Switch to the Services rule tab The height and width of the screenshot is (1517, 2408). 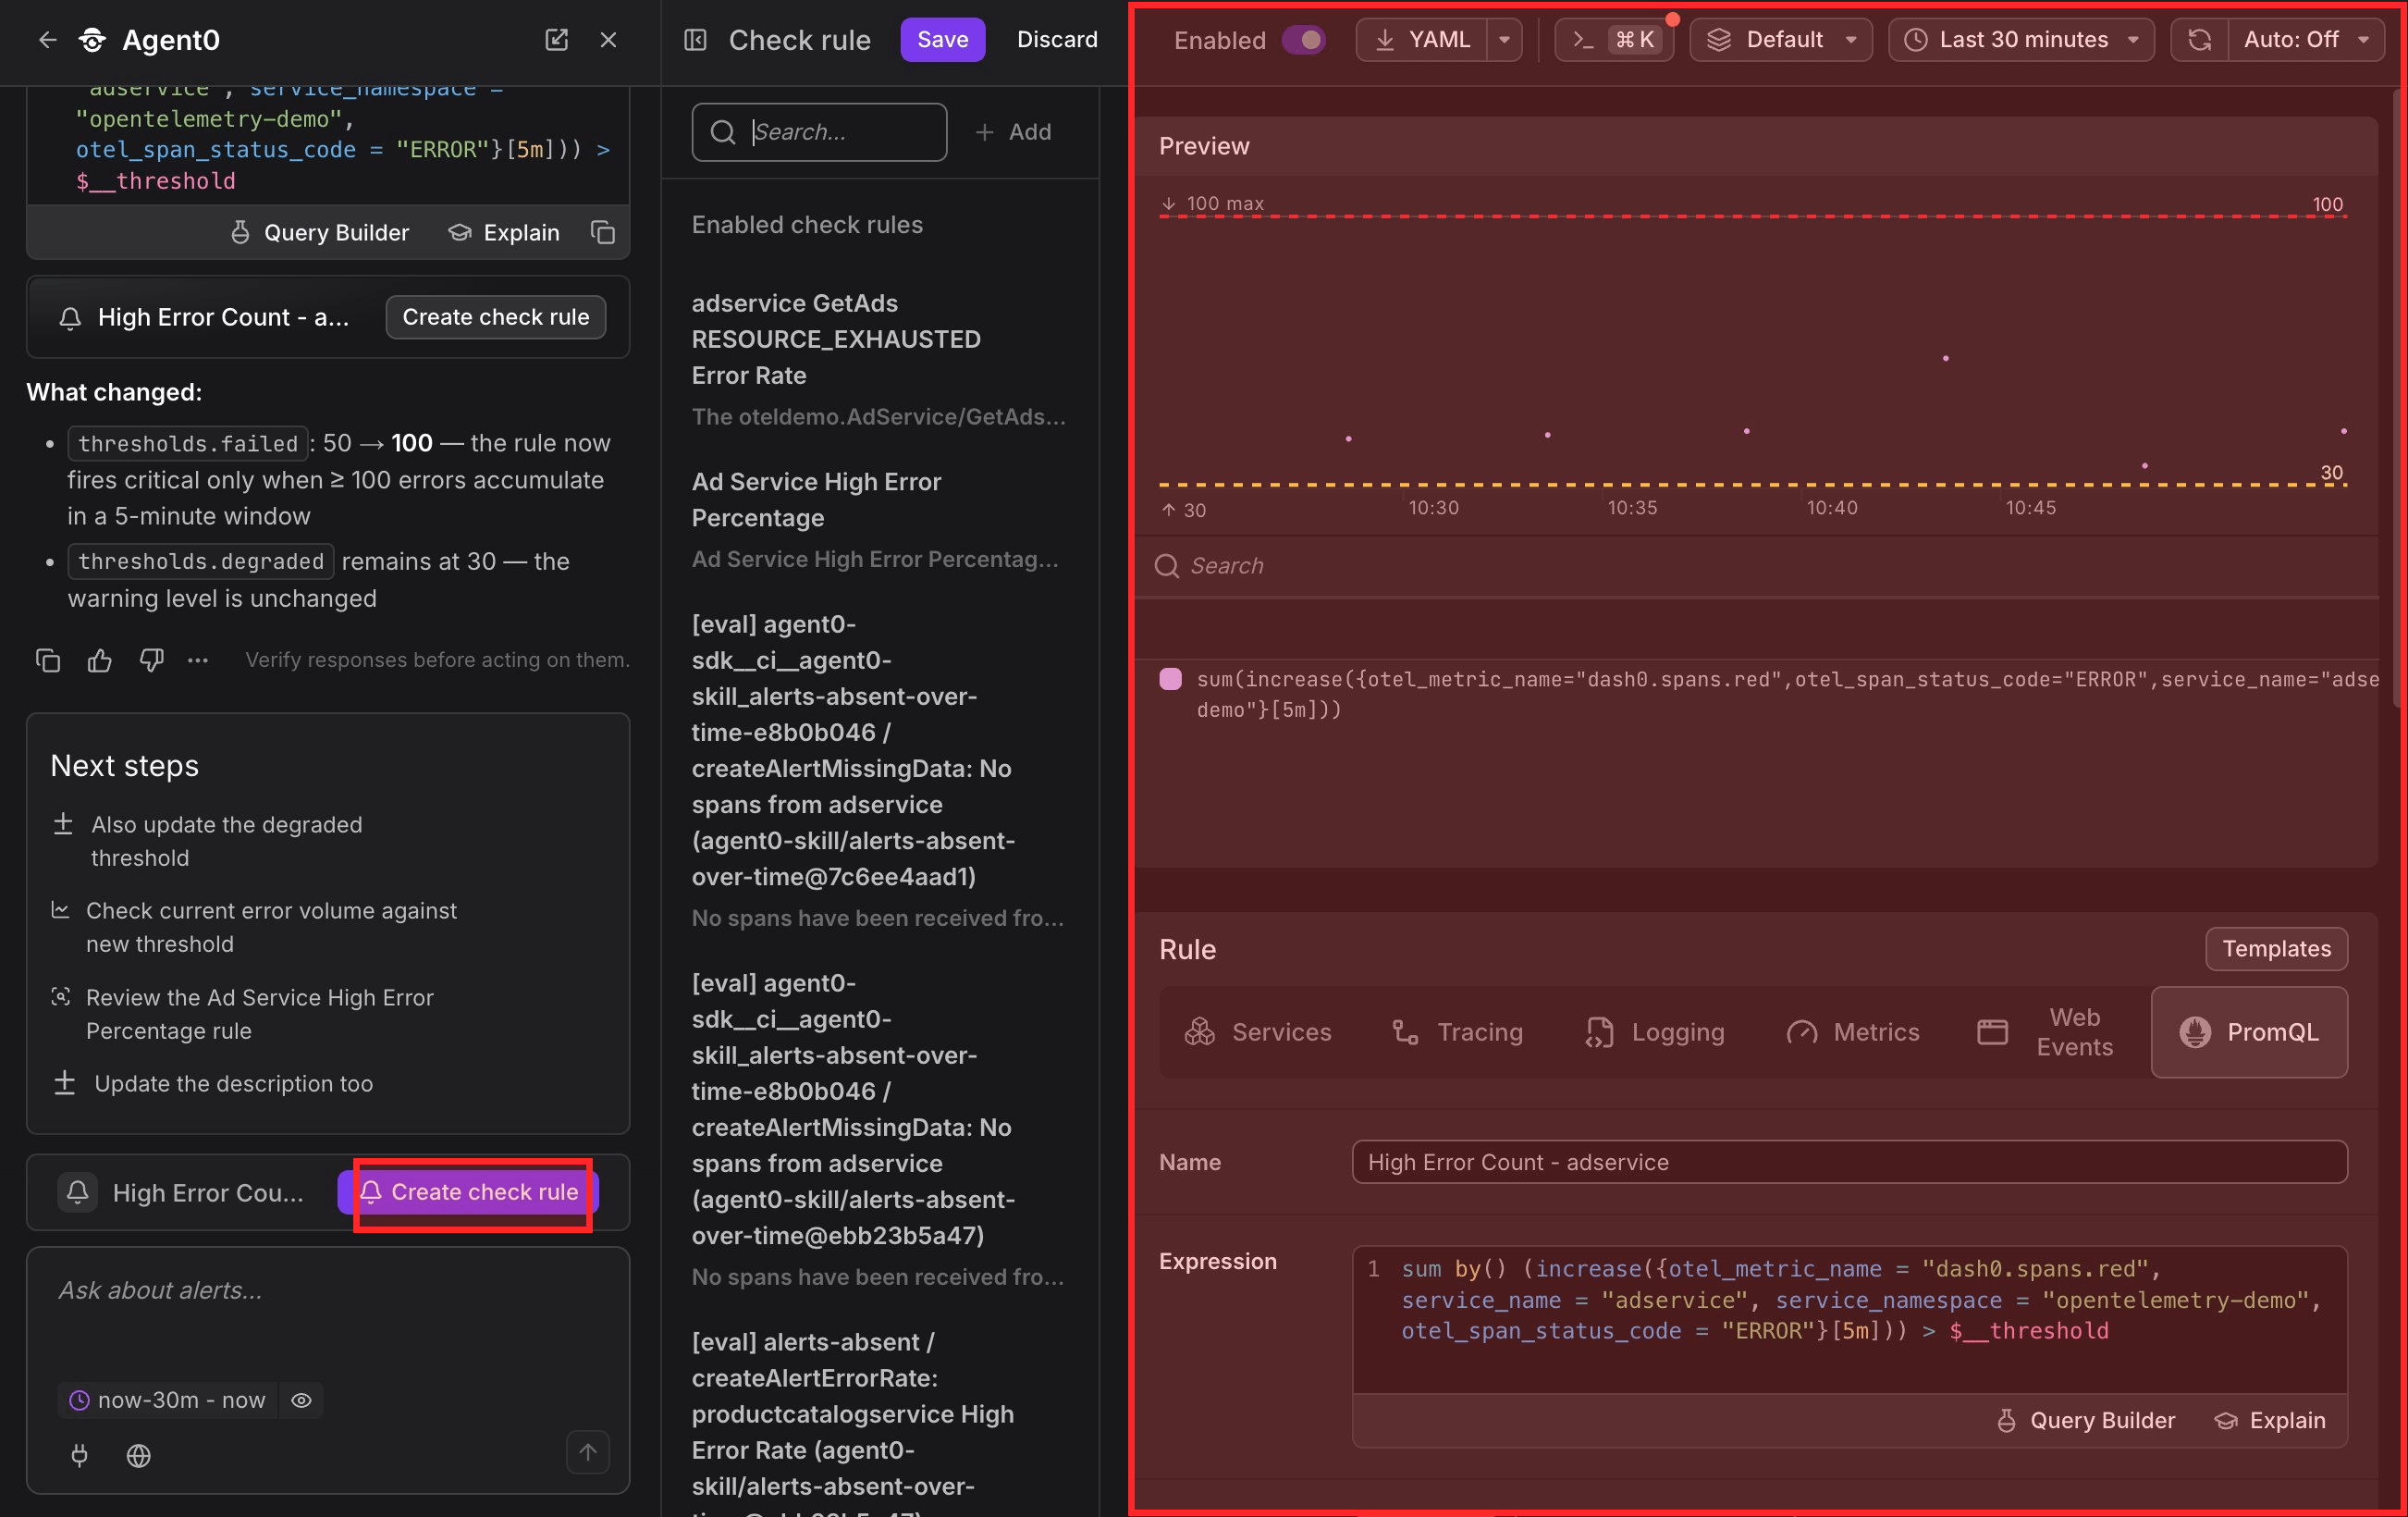tap(1258, 1032)
